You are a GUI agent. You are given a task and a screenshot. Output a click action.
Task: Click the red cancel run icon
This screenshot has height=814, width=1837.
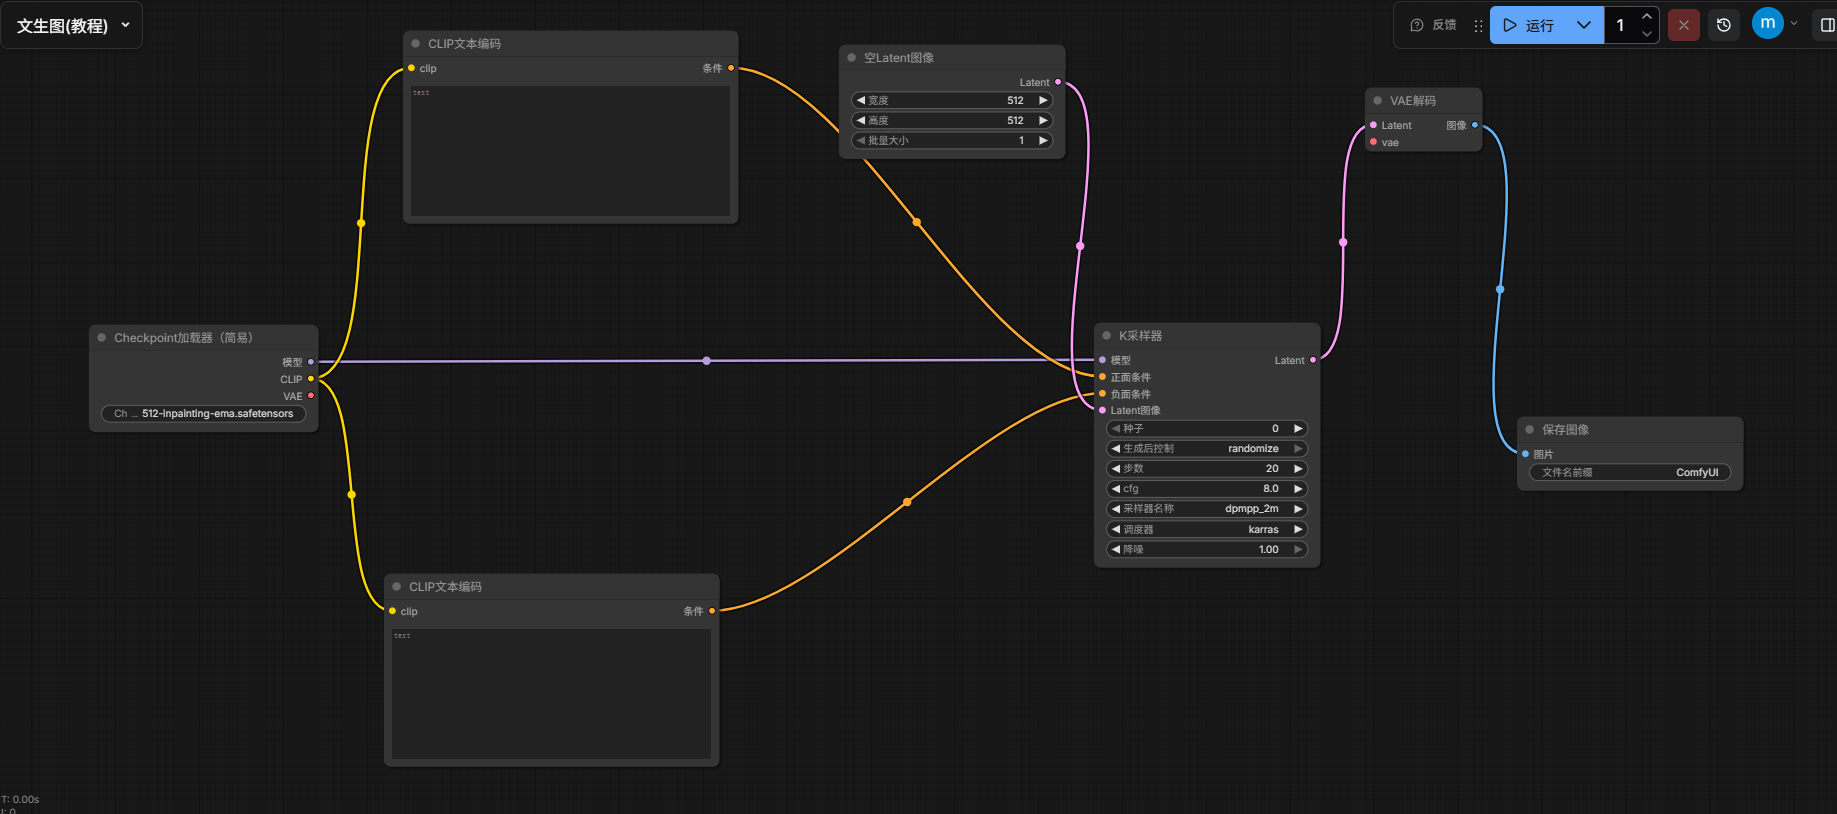pyautogui.click(x=1684, y=25)
